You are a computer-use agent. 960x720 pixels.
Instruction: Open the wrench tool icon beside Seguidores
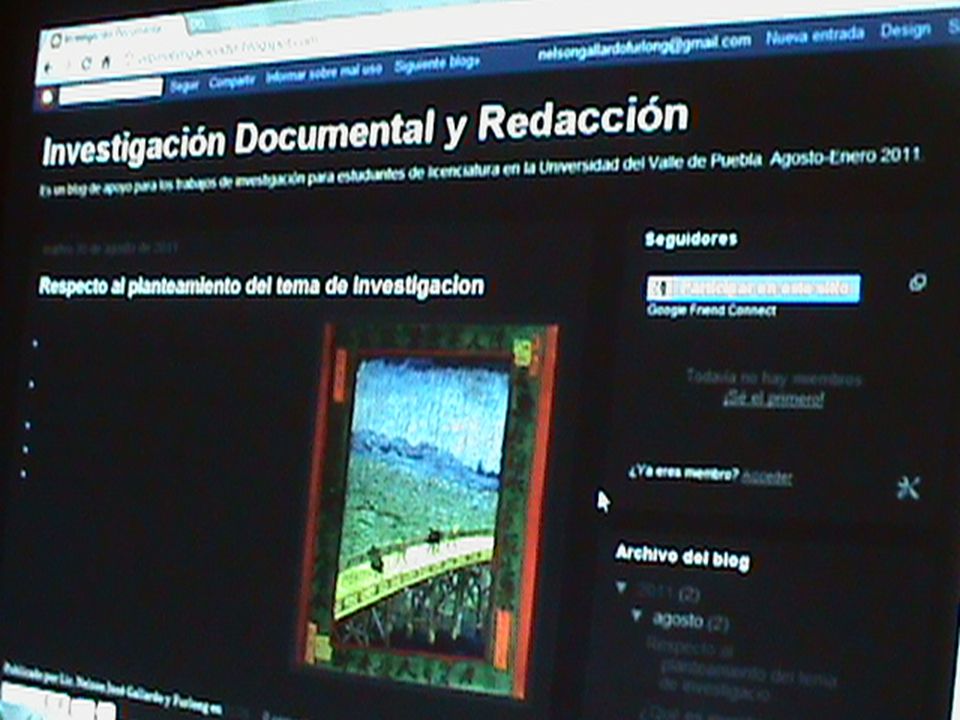tap(908, 488)
